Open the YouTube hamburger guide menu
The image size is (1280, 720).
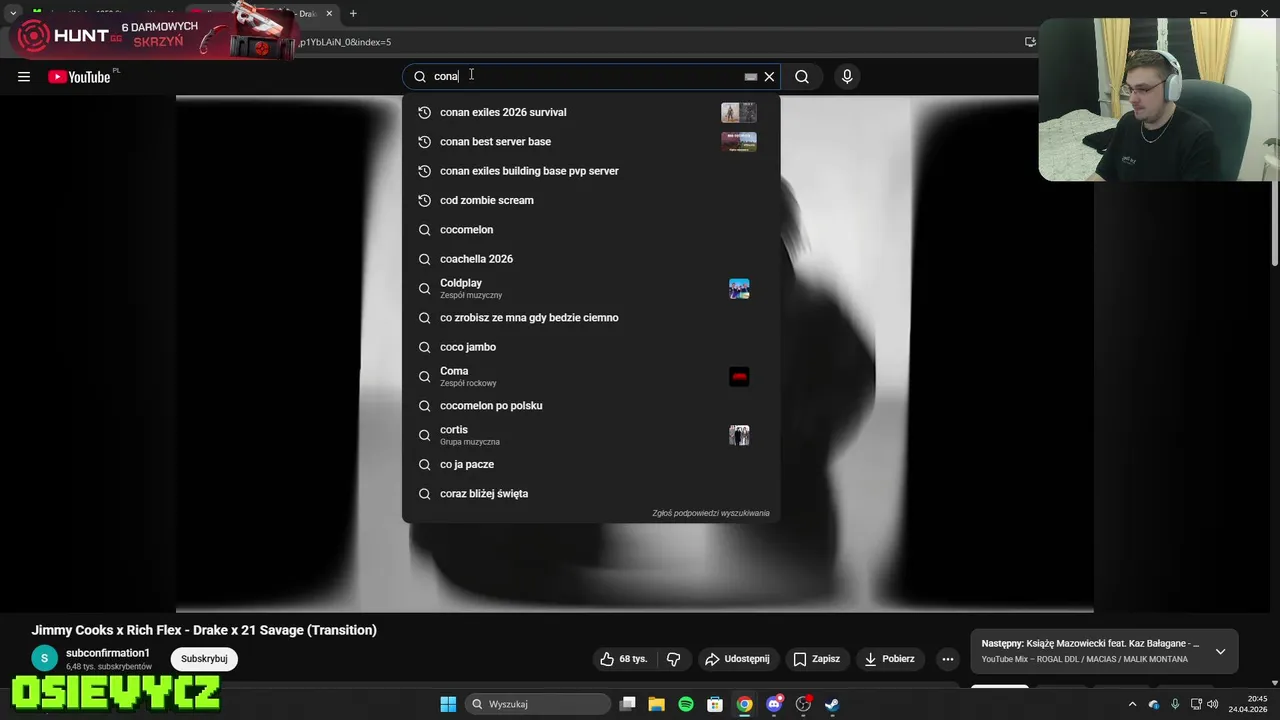(24, 77)
